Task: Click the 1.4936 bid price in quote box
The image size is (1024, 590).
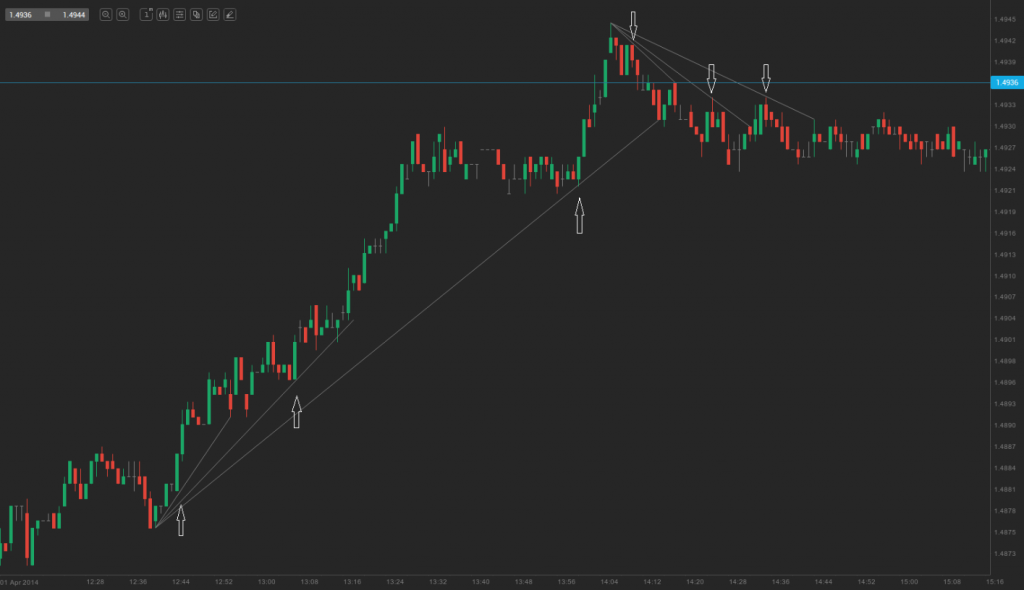Action: (x=21, y=14)
